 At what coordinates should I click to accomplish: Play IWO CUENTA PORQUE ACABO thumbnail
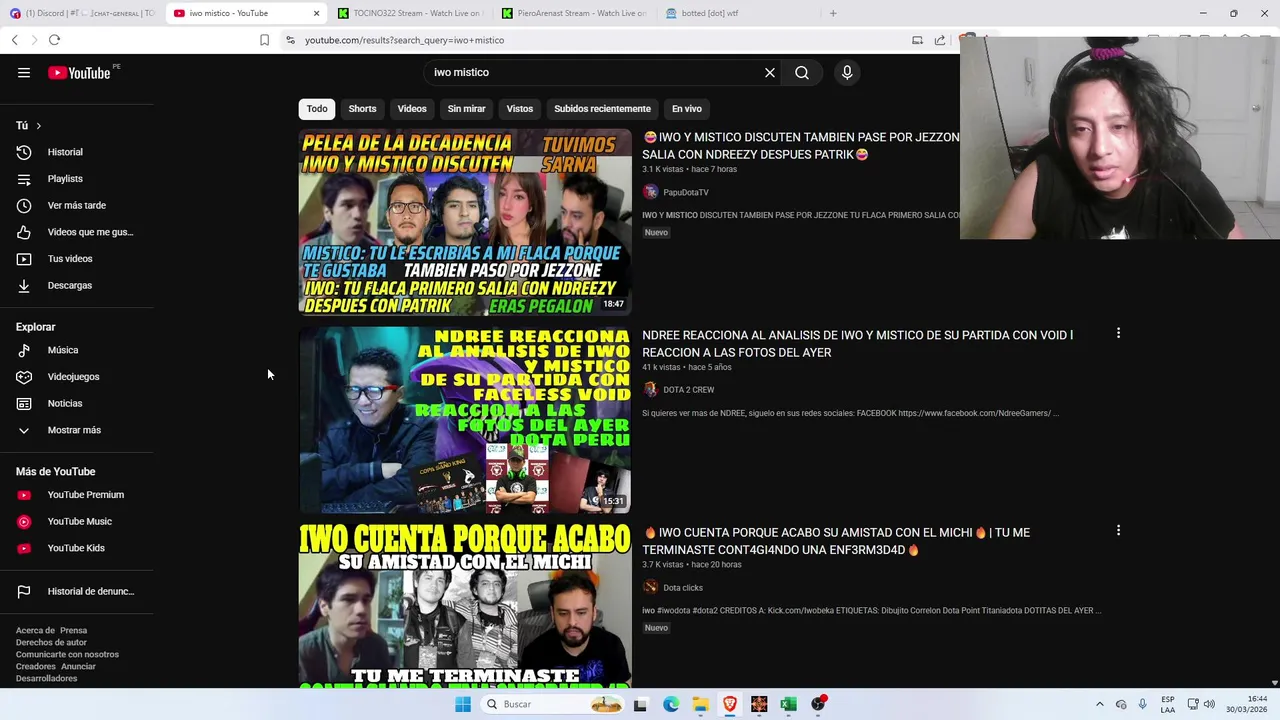(x=465, y=605)
